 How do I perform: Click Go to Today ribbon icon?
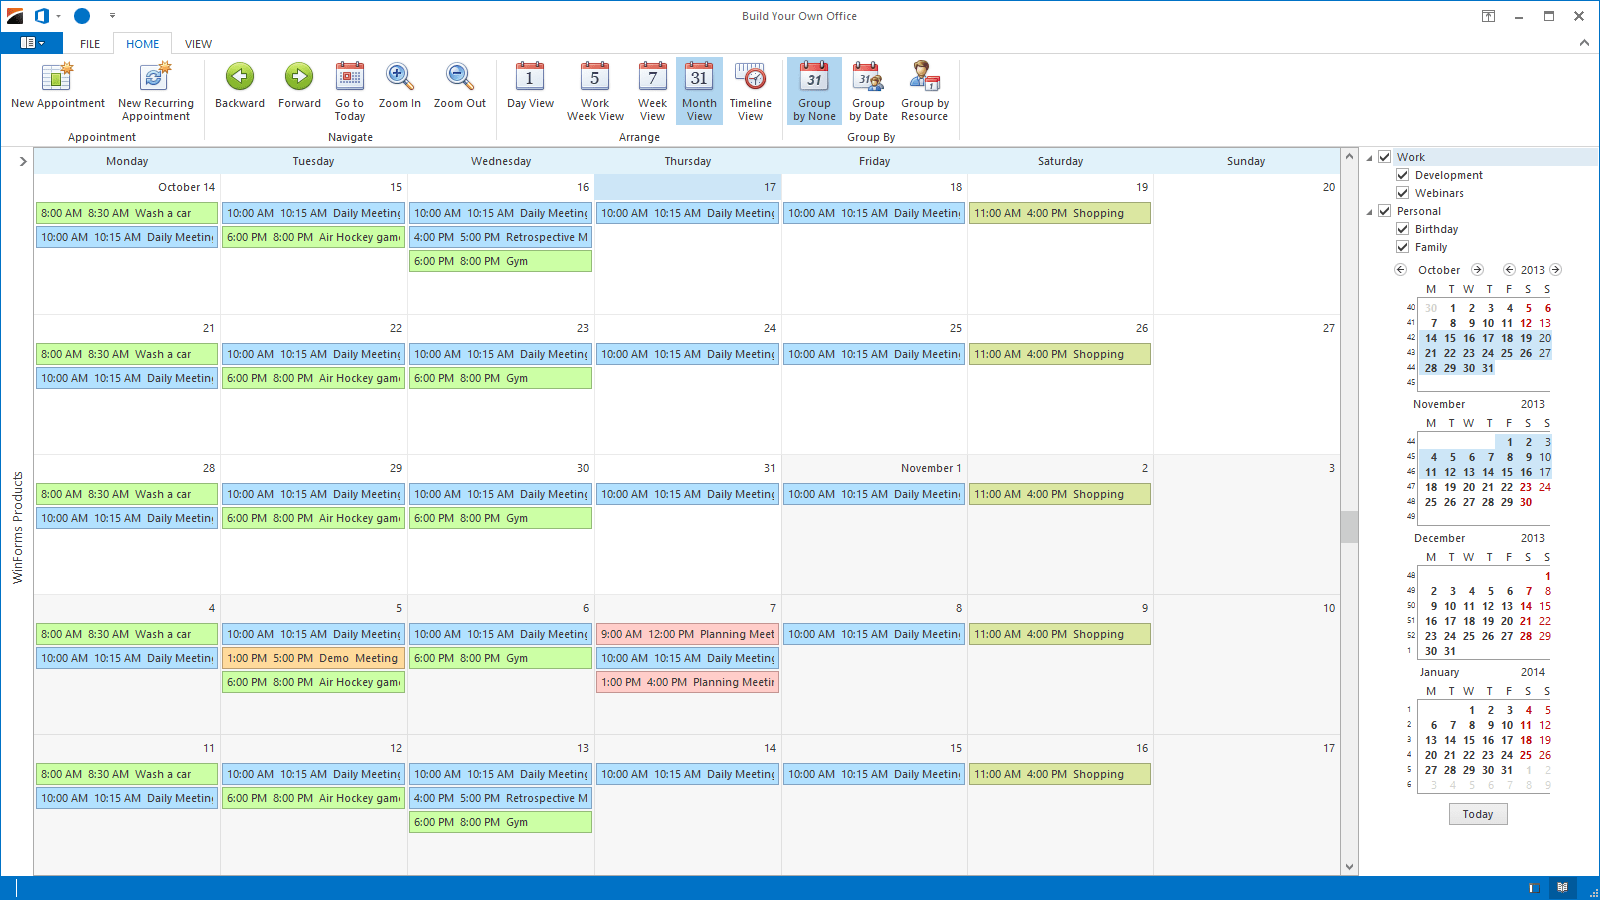click(x=350, y=91)
